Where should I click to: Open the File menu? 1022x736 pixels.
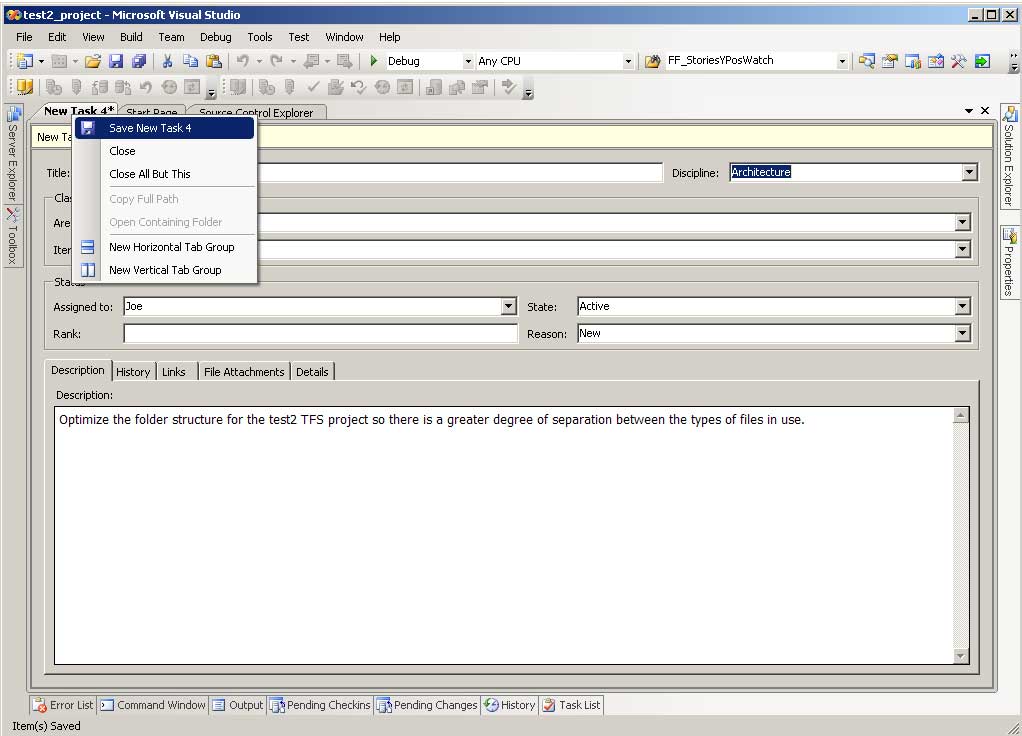24,37
